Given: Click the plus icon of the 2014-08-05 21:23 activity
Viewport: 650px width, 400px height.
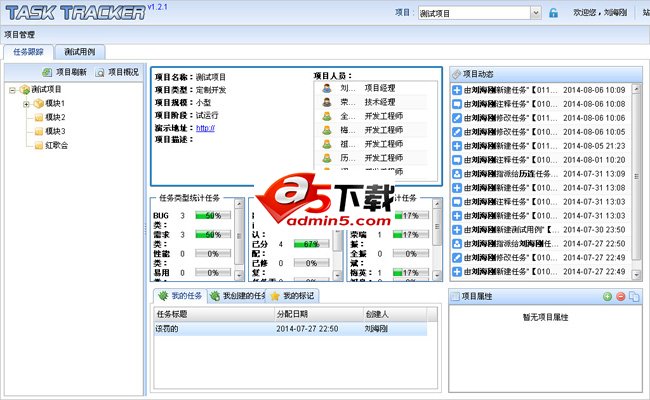Looking at the screenshot, I should point(457,146).
